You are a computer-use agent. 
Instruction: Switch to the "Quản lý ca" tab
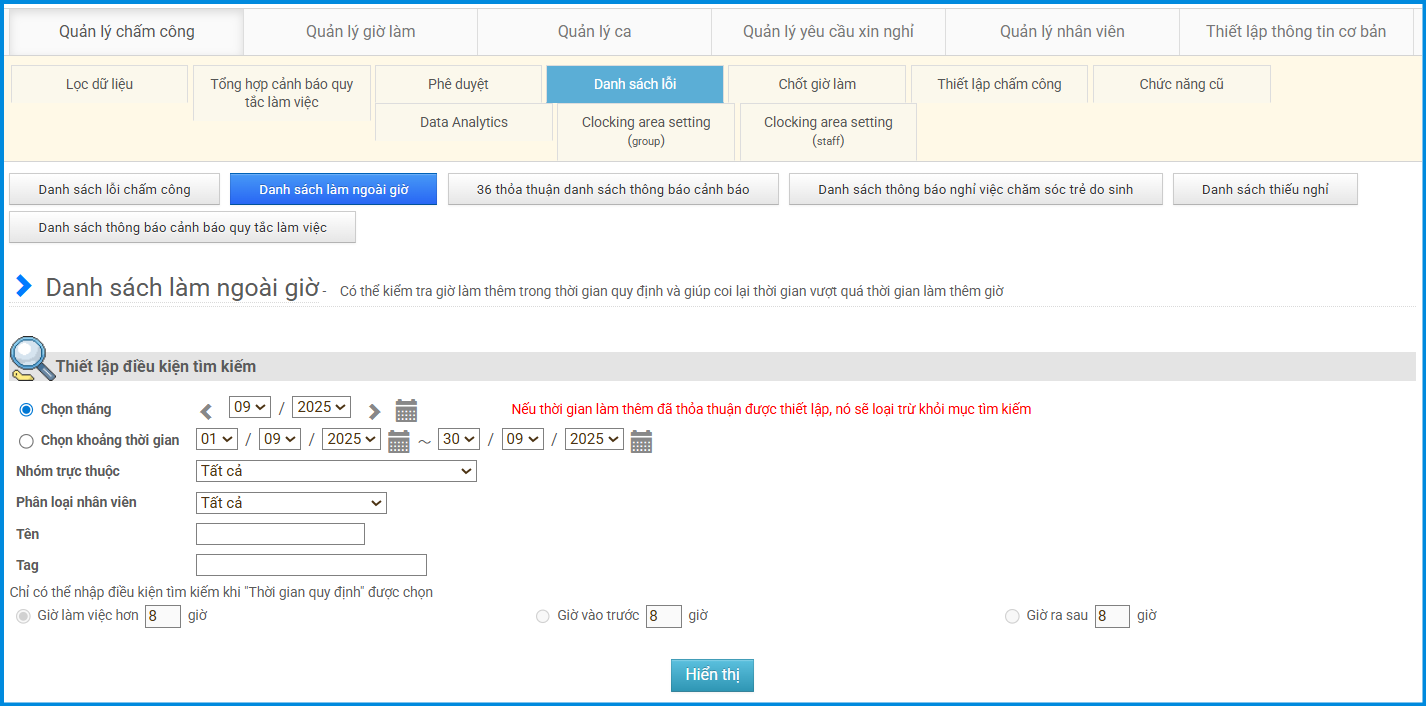(594, 32)
